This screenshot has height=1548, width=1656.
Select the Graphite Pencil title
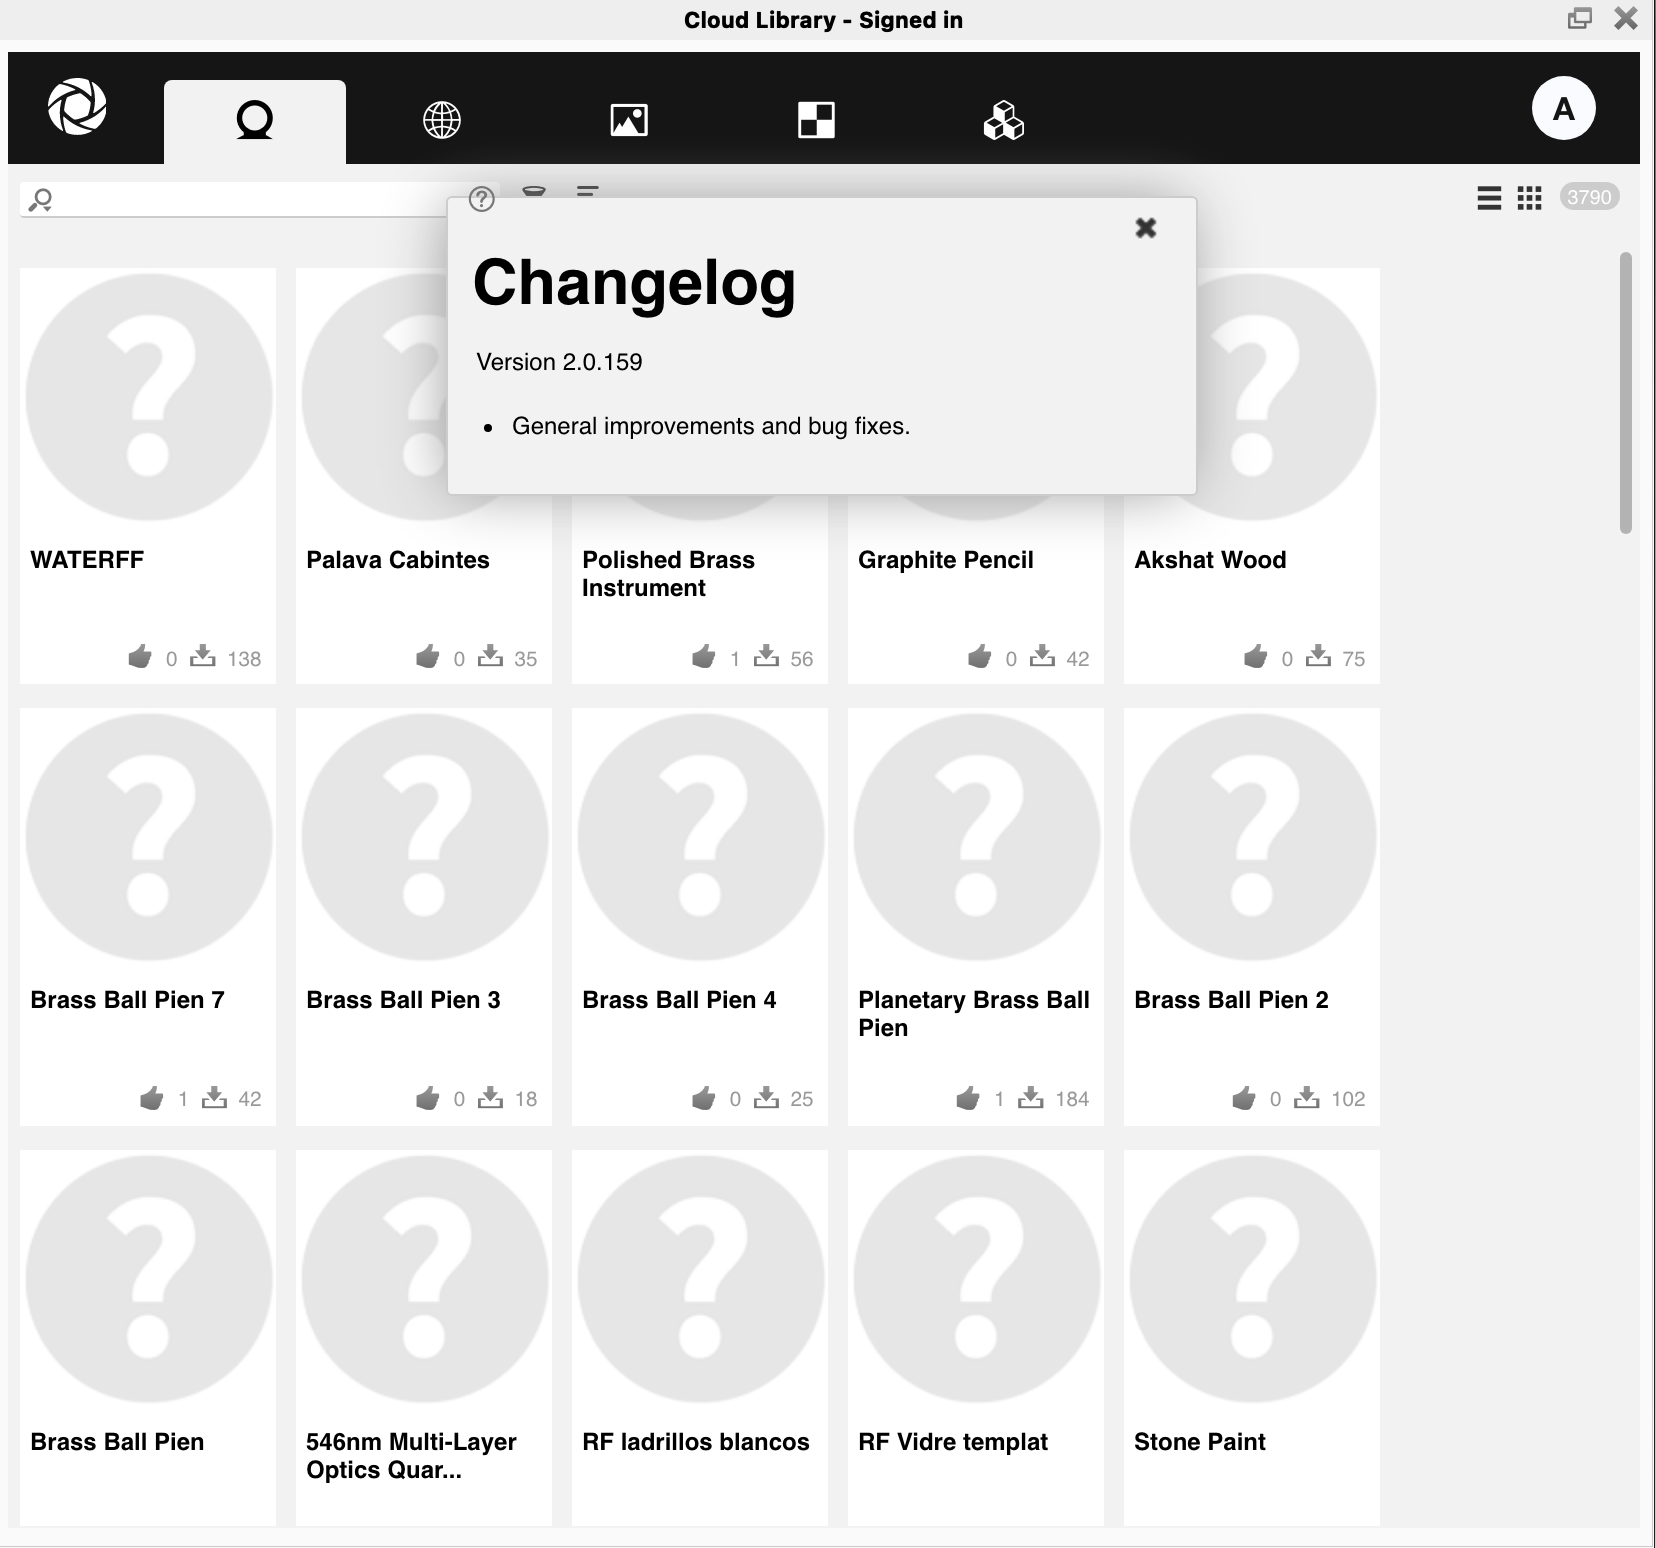point(945,560)
